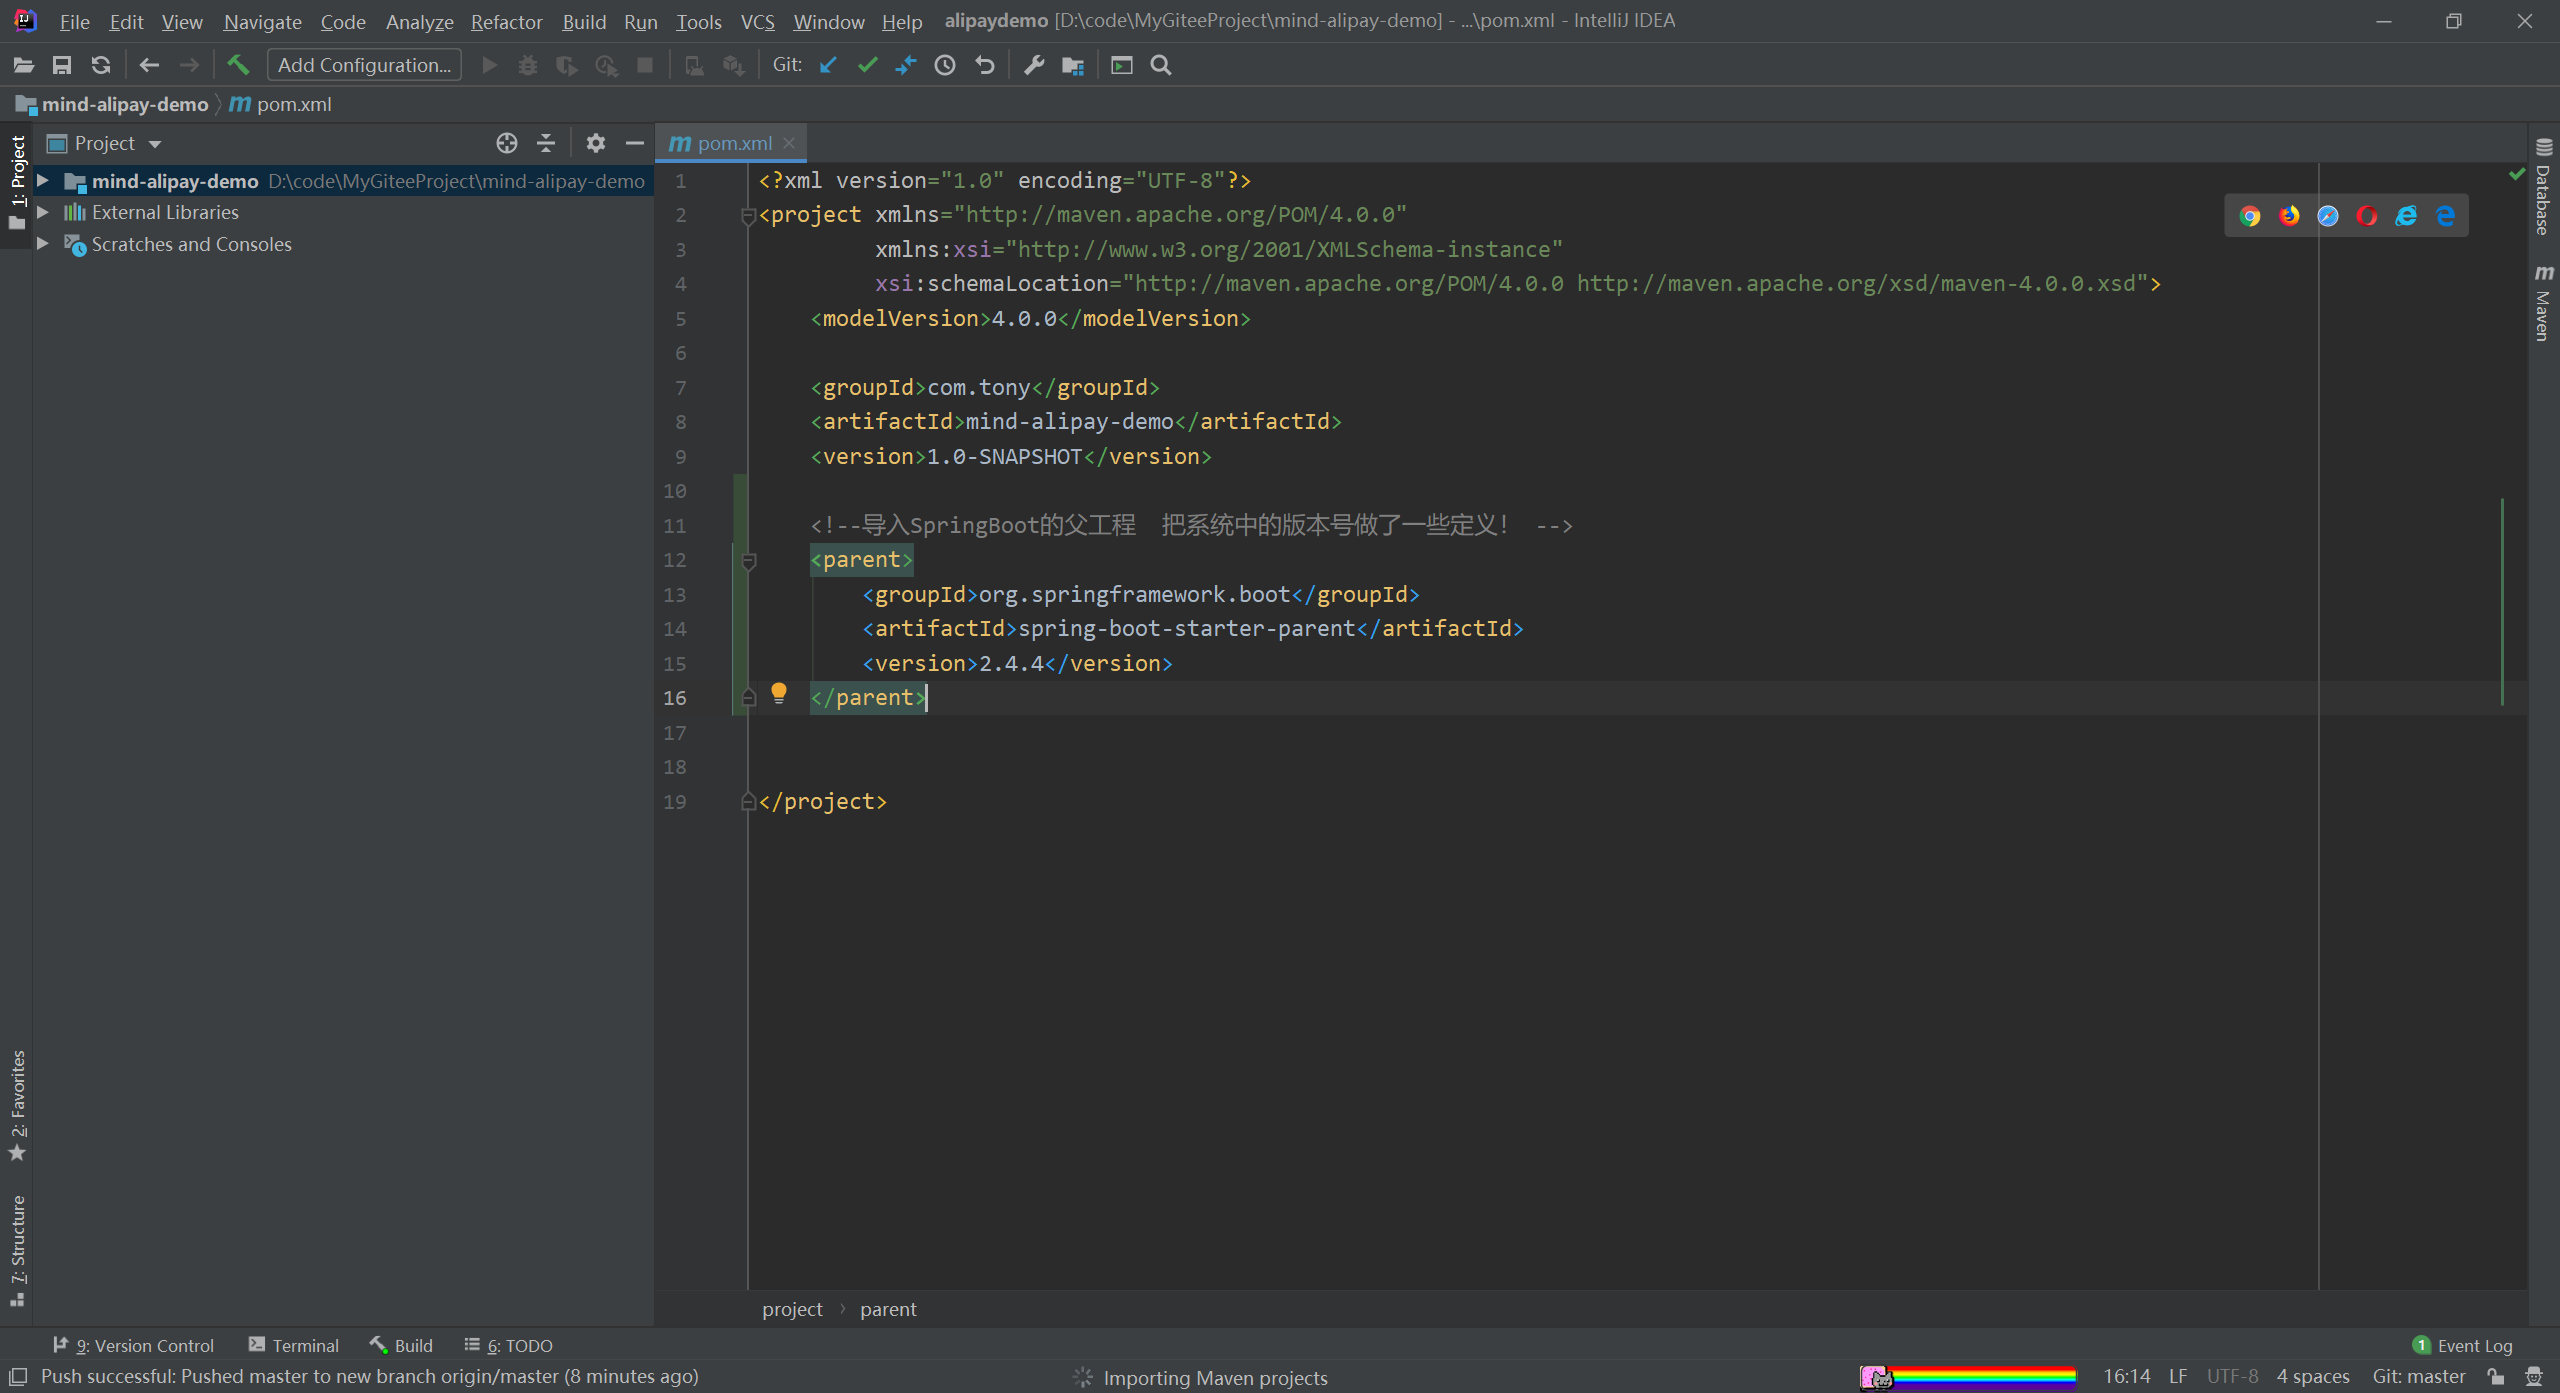This screenshot has width=2560, height=1393.
Task: Open the Terminal tool tab
Action: pyautogui.click(x=294, y=1345)
